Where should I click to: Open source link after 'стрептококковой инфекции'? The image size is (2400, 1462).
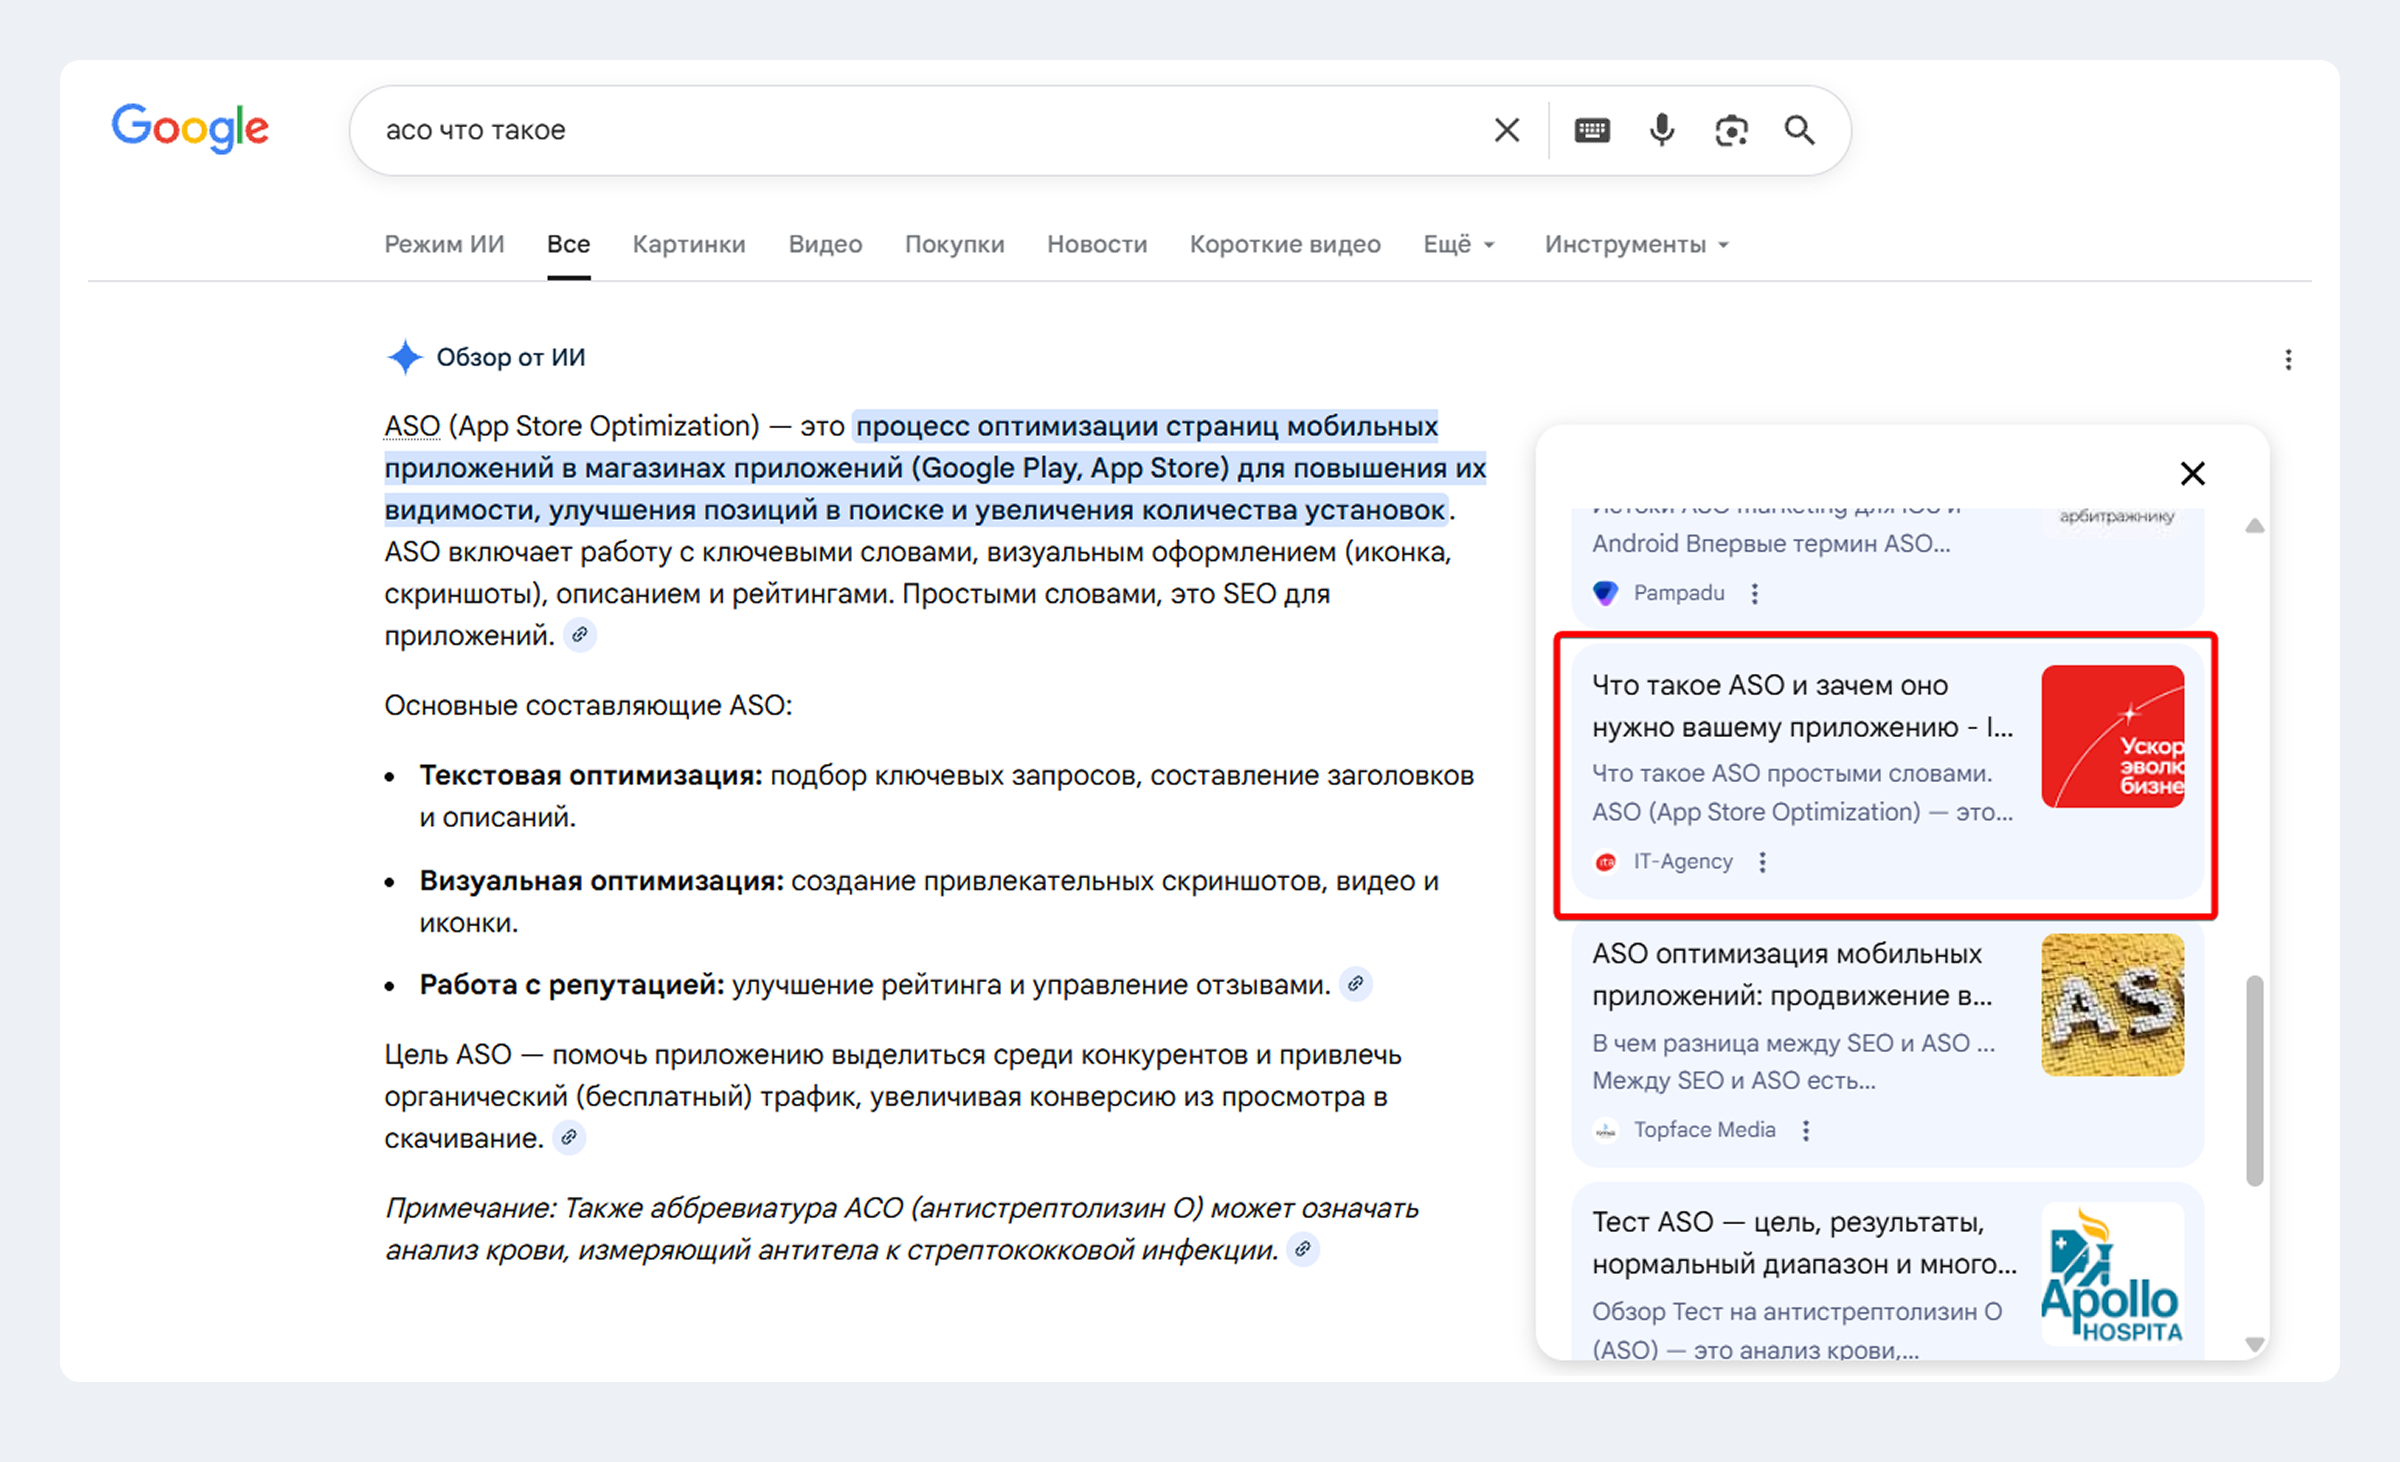(1303, 1249)
